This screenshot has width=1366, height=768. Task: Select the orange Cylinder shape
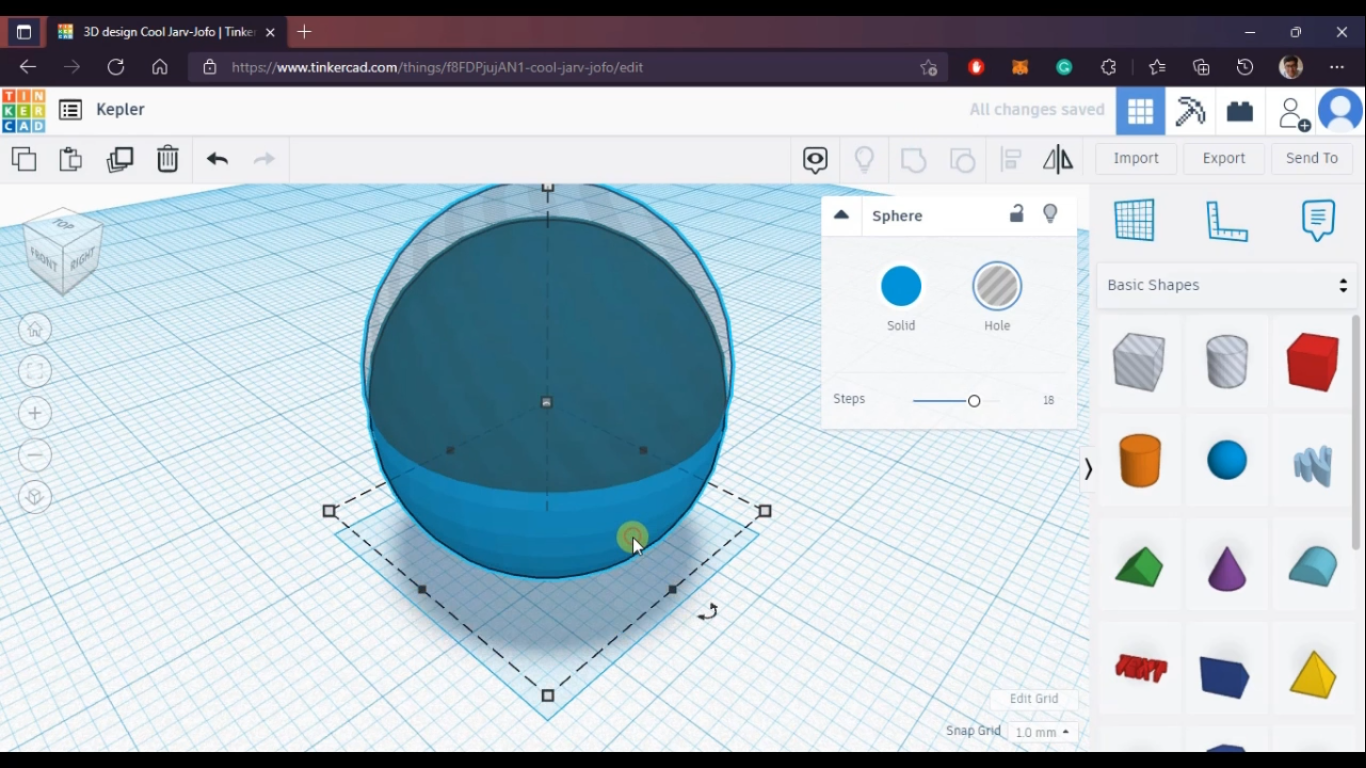pos(1139,460)
